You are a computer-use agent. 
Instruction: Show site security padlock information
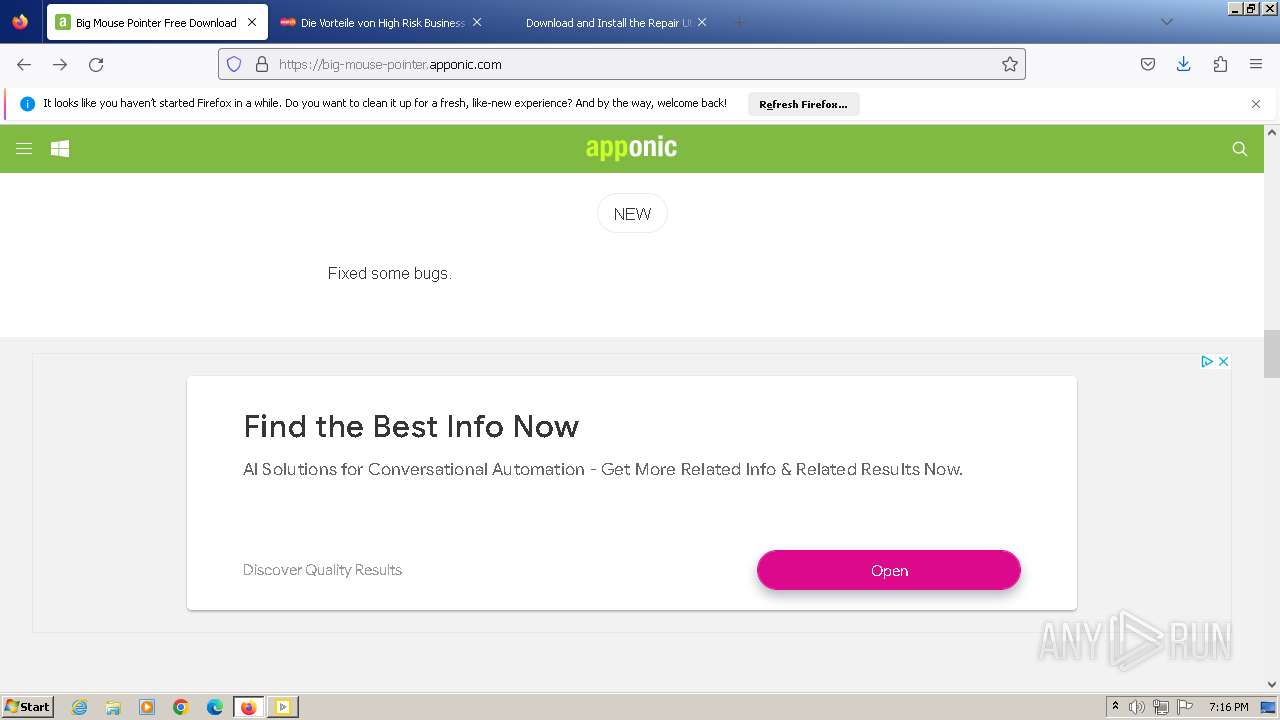(x=262, y=64)
